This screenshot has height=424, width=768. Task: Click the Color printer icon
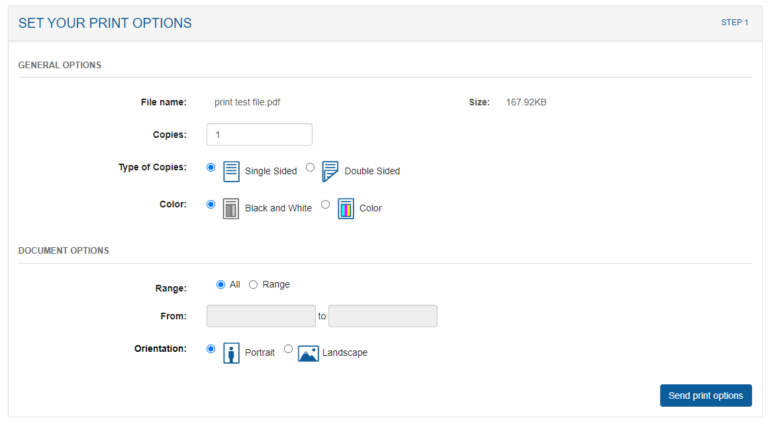(346, 209)
